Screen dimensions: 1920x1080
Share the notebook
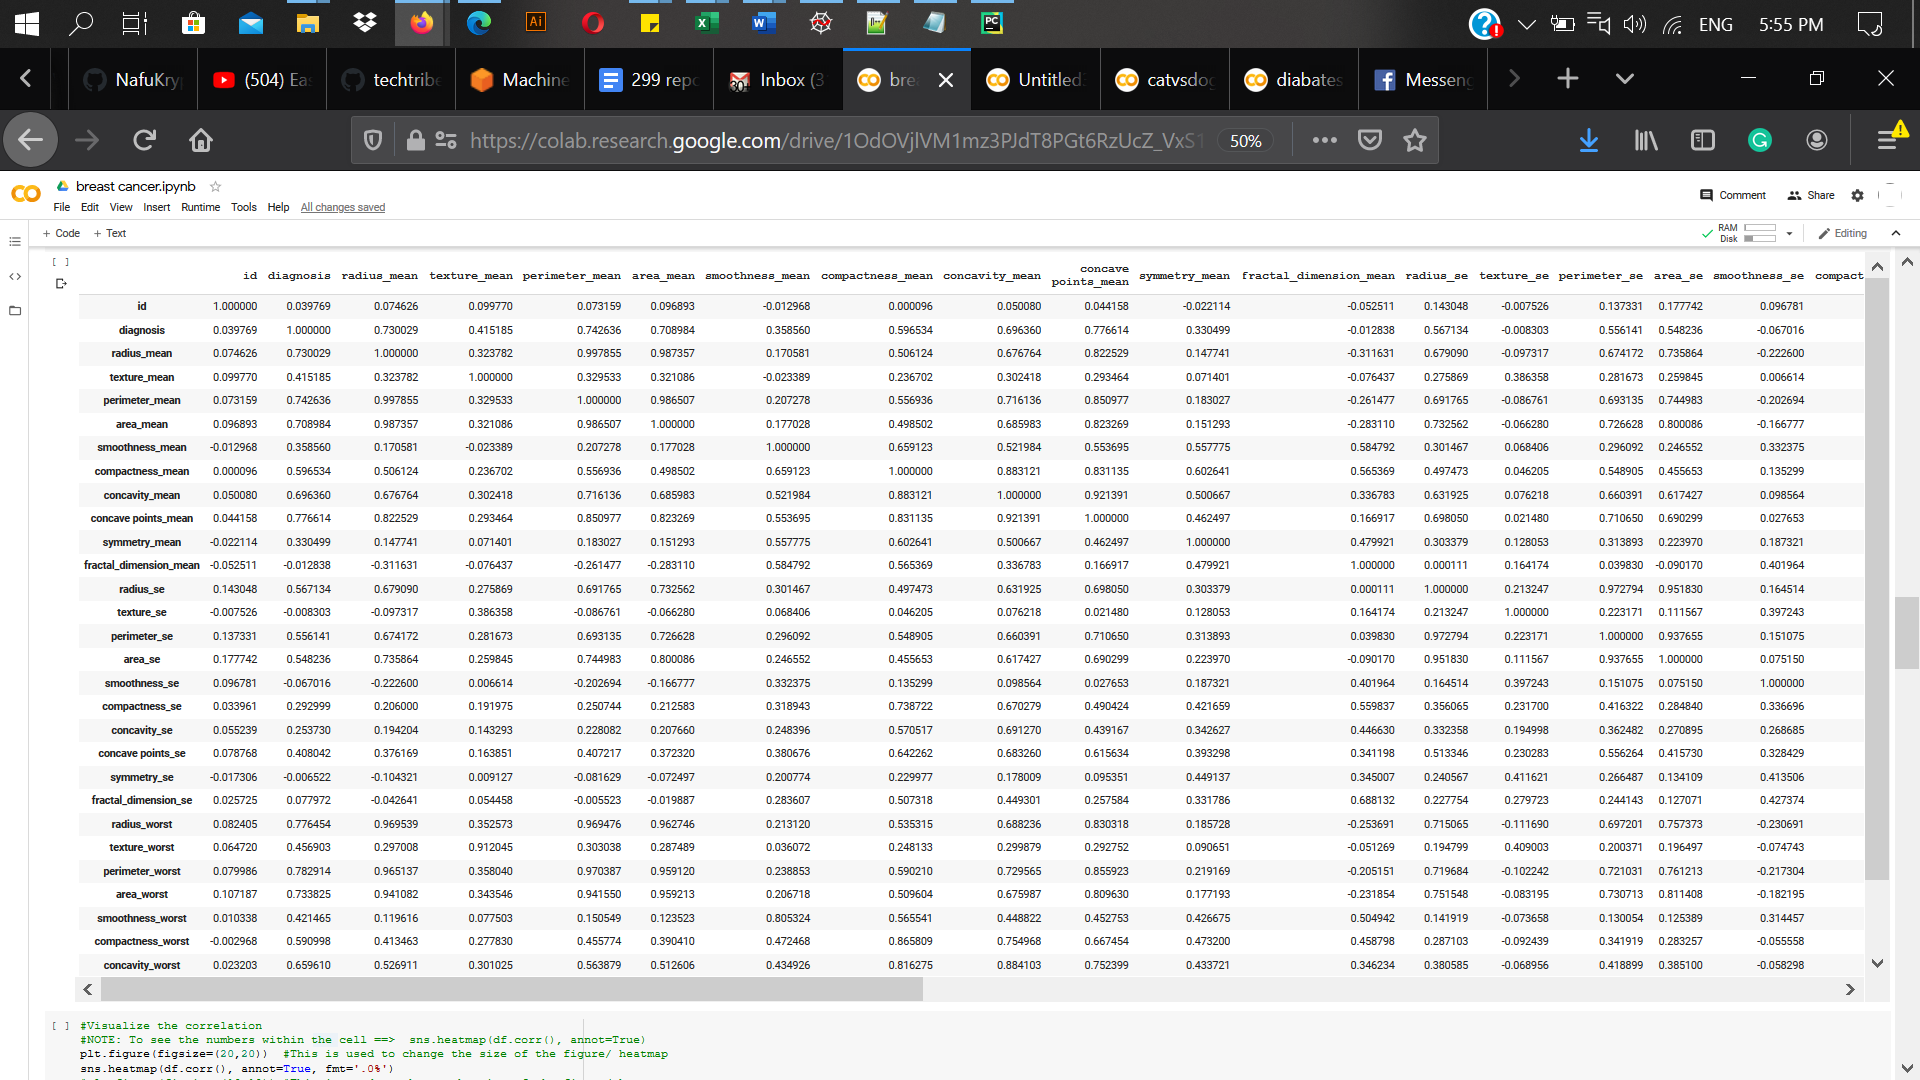point(1811,196)
